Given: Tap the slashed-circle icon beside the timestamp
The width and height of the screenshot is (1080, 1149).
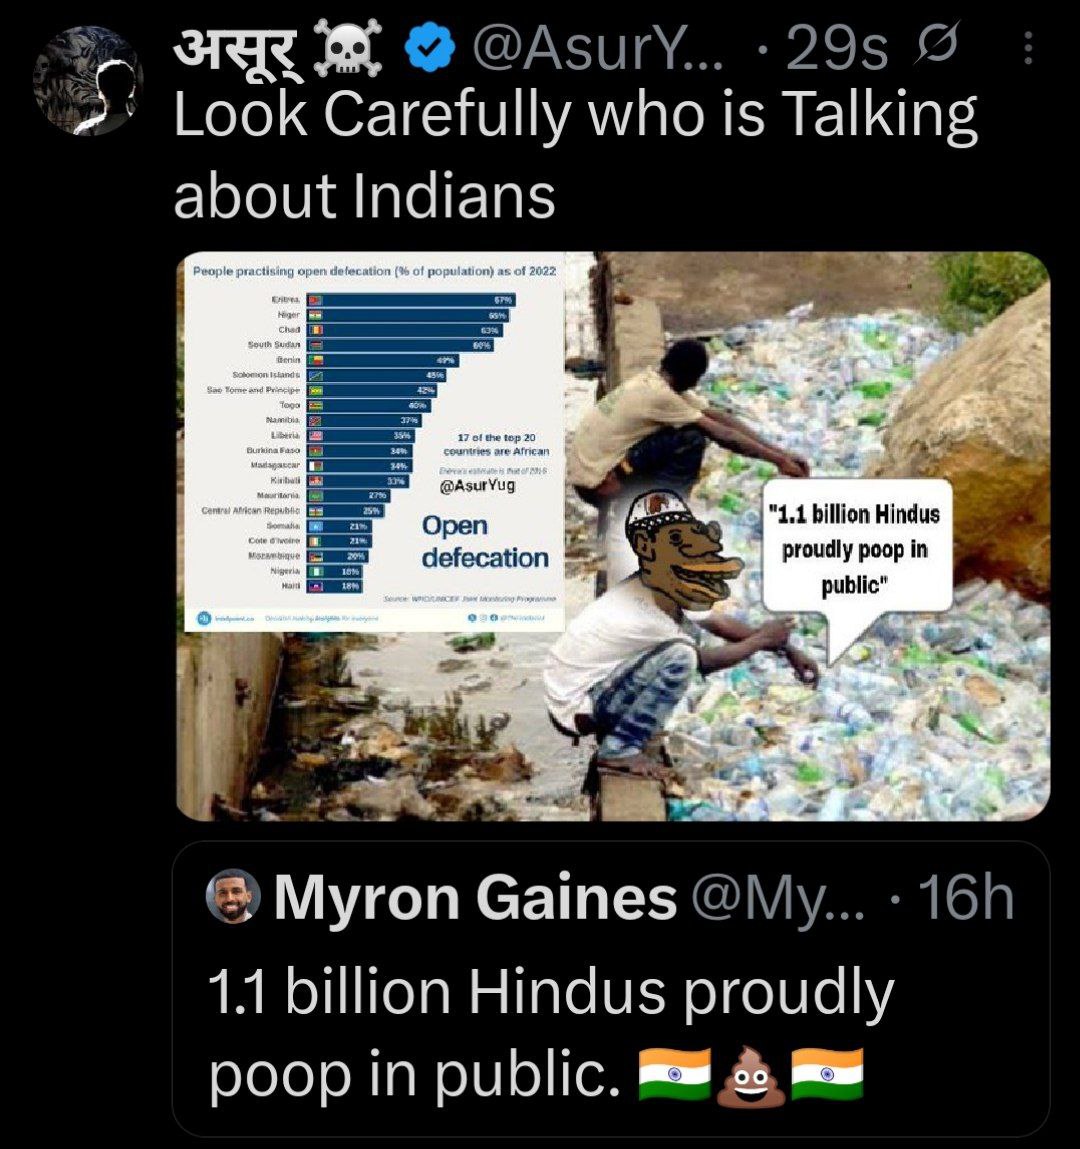Looking at the screenshot, I should [936, 48].
